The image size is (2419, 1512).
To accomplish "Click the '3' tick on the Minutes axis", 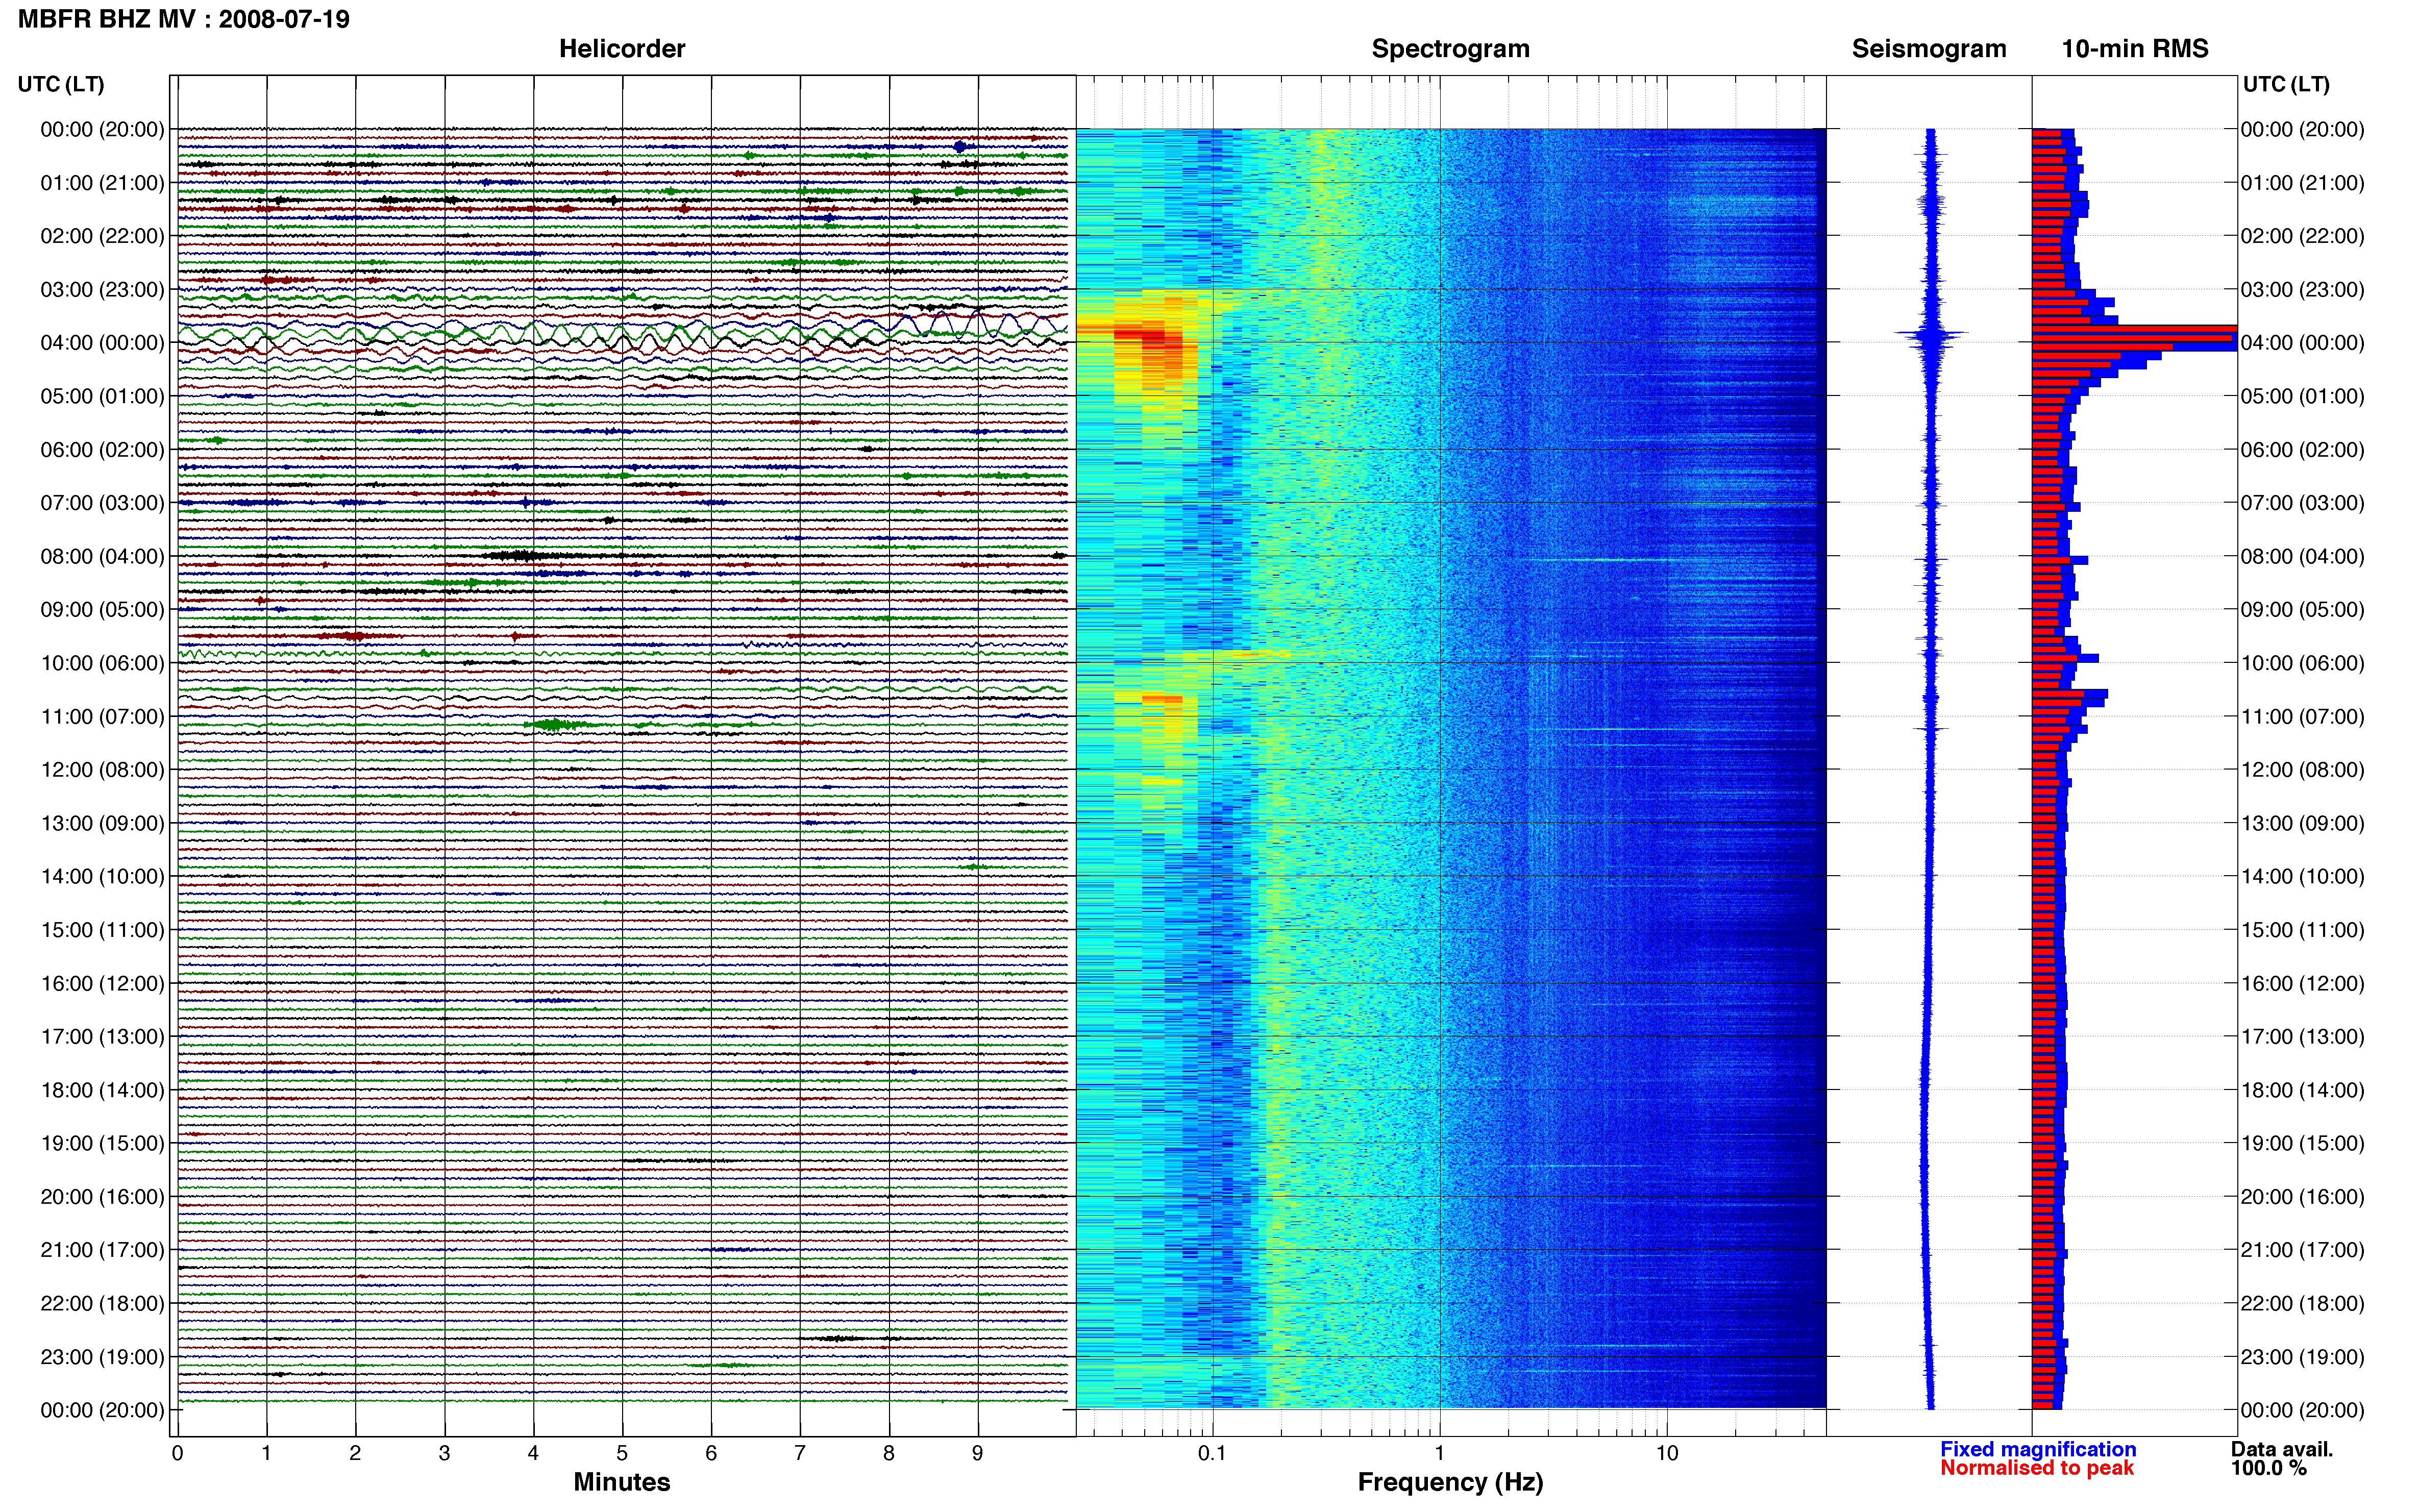I will [x=444, y=1454].
